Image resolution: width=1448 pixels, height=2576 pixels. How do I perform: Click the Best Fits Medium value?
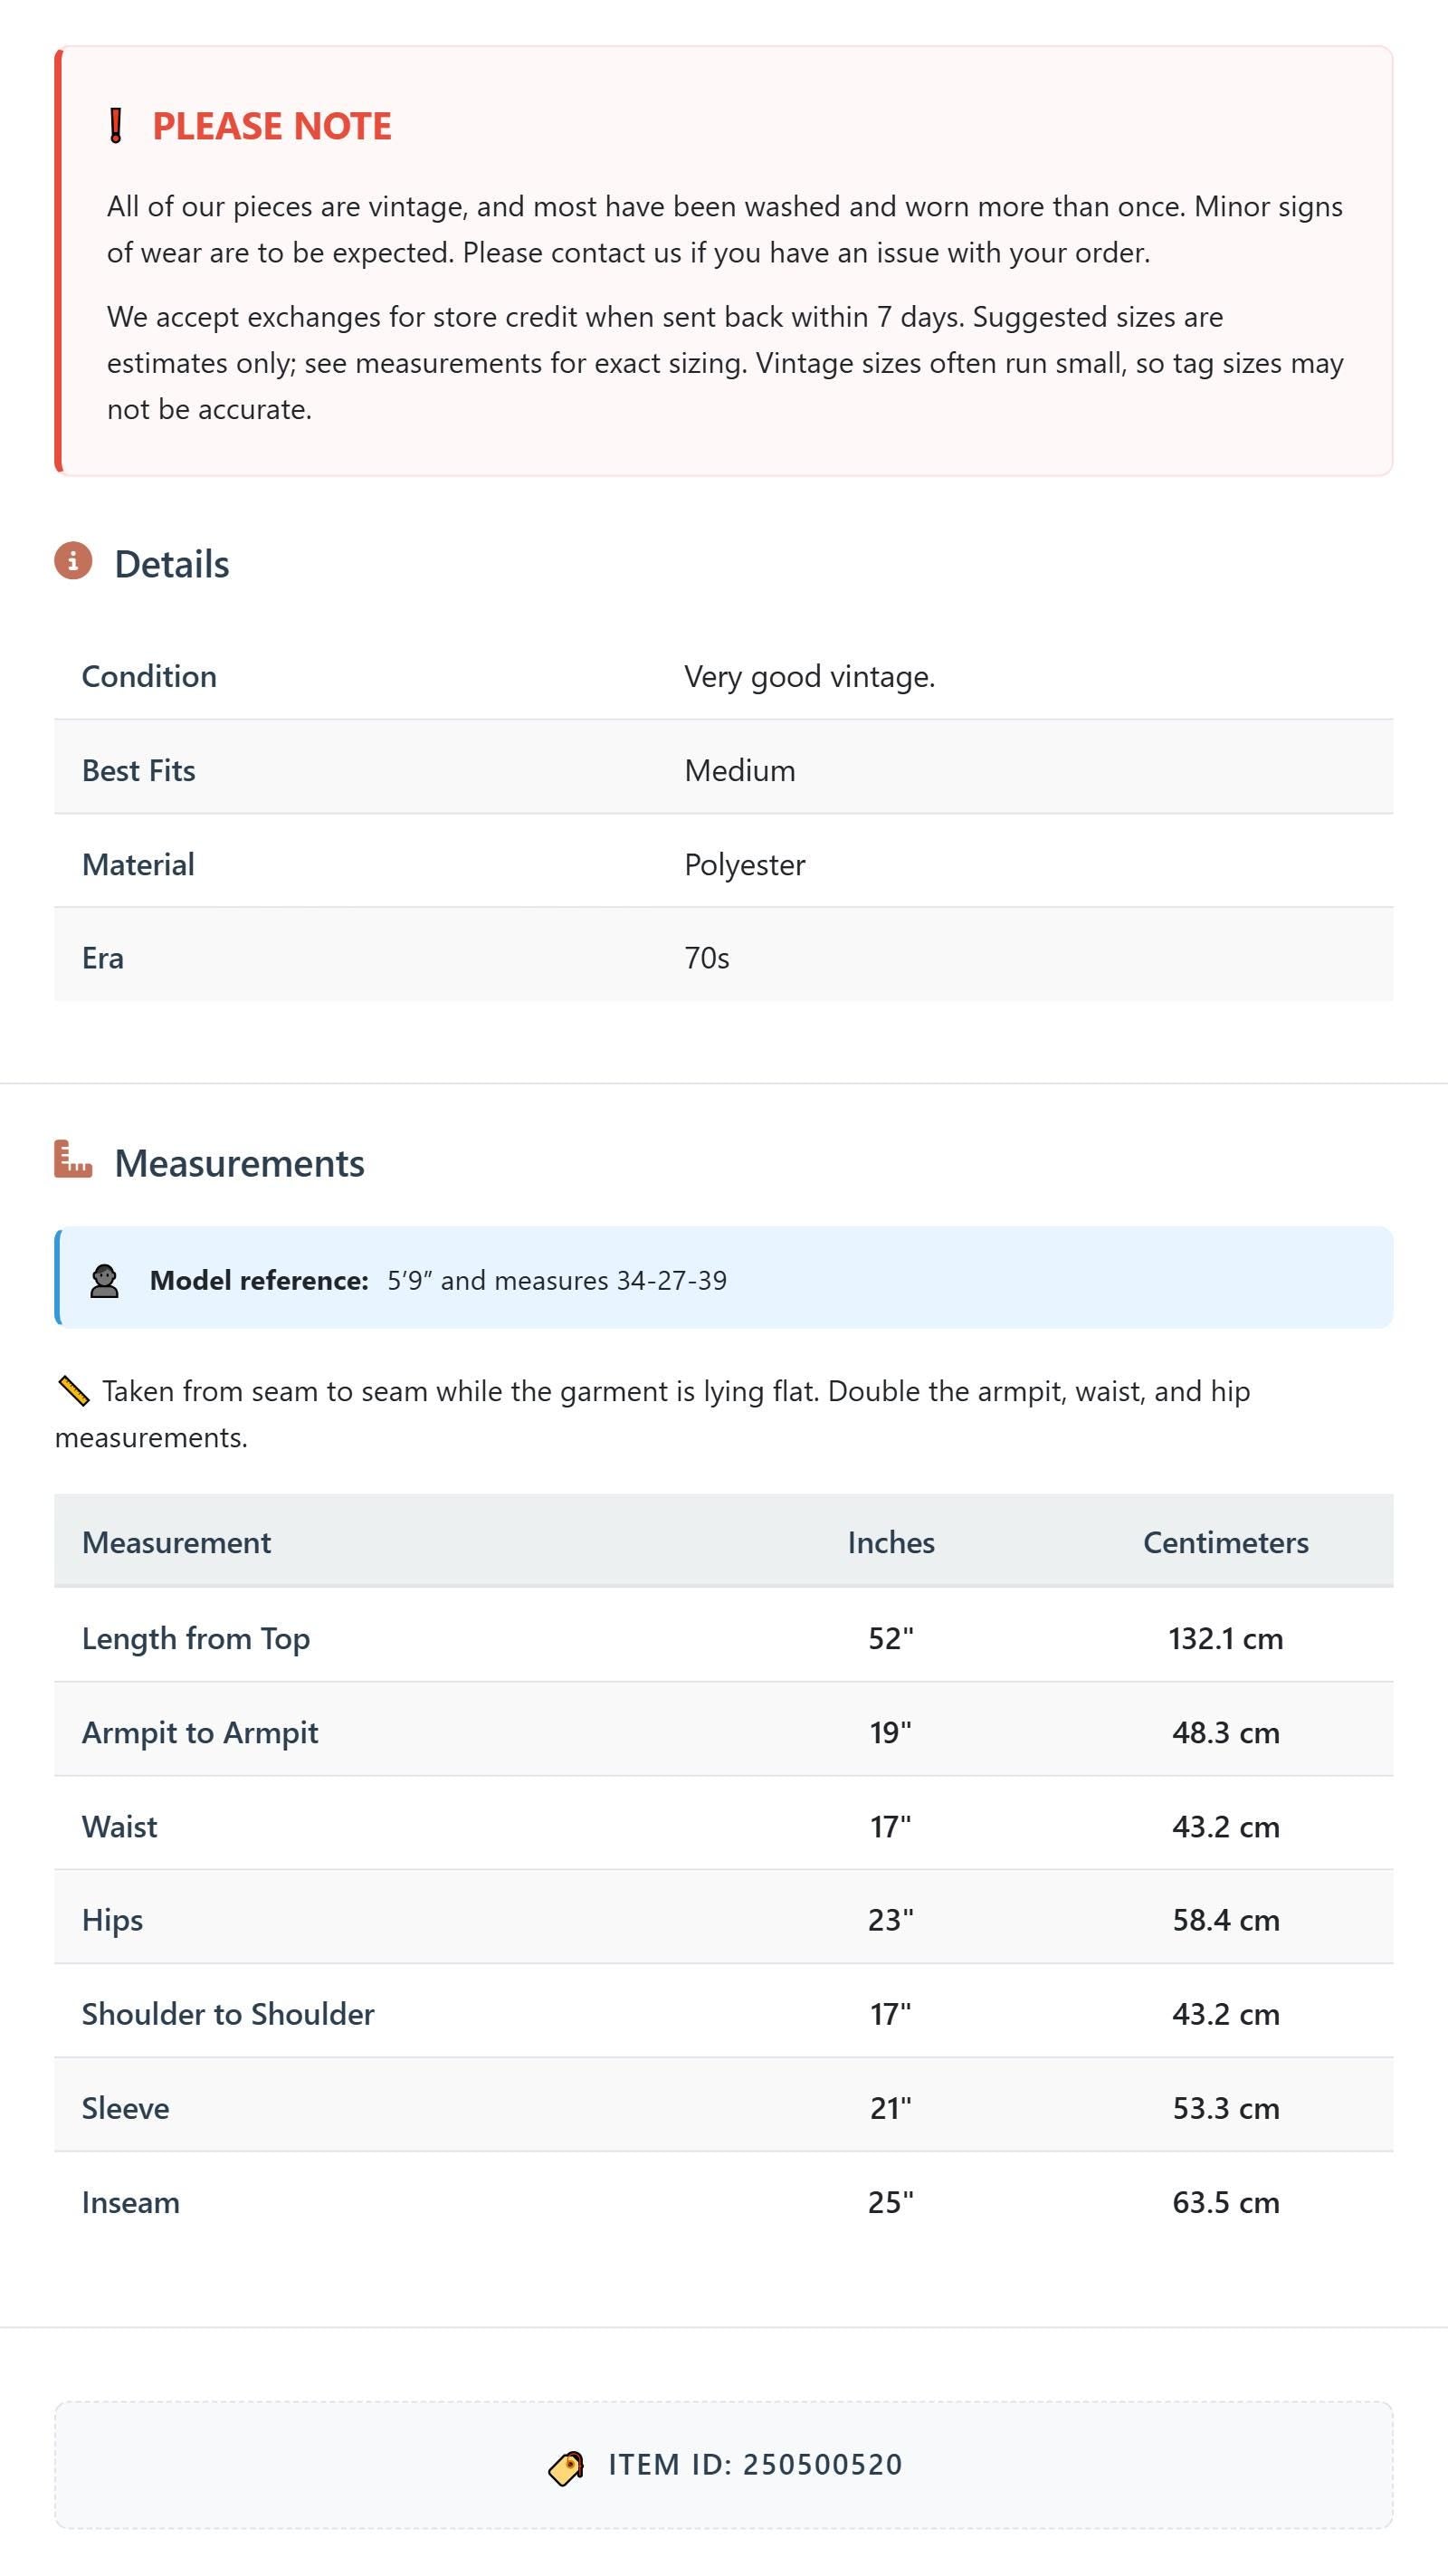tap(740, 770)
